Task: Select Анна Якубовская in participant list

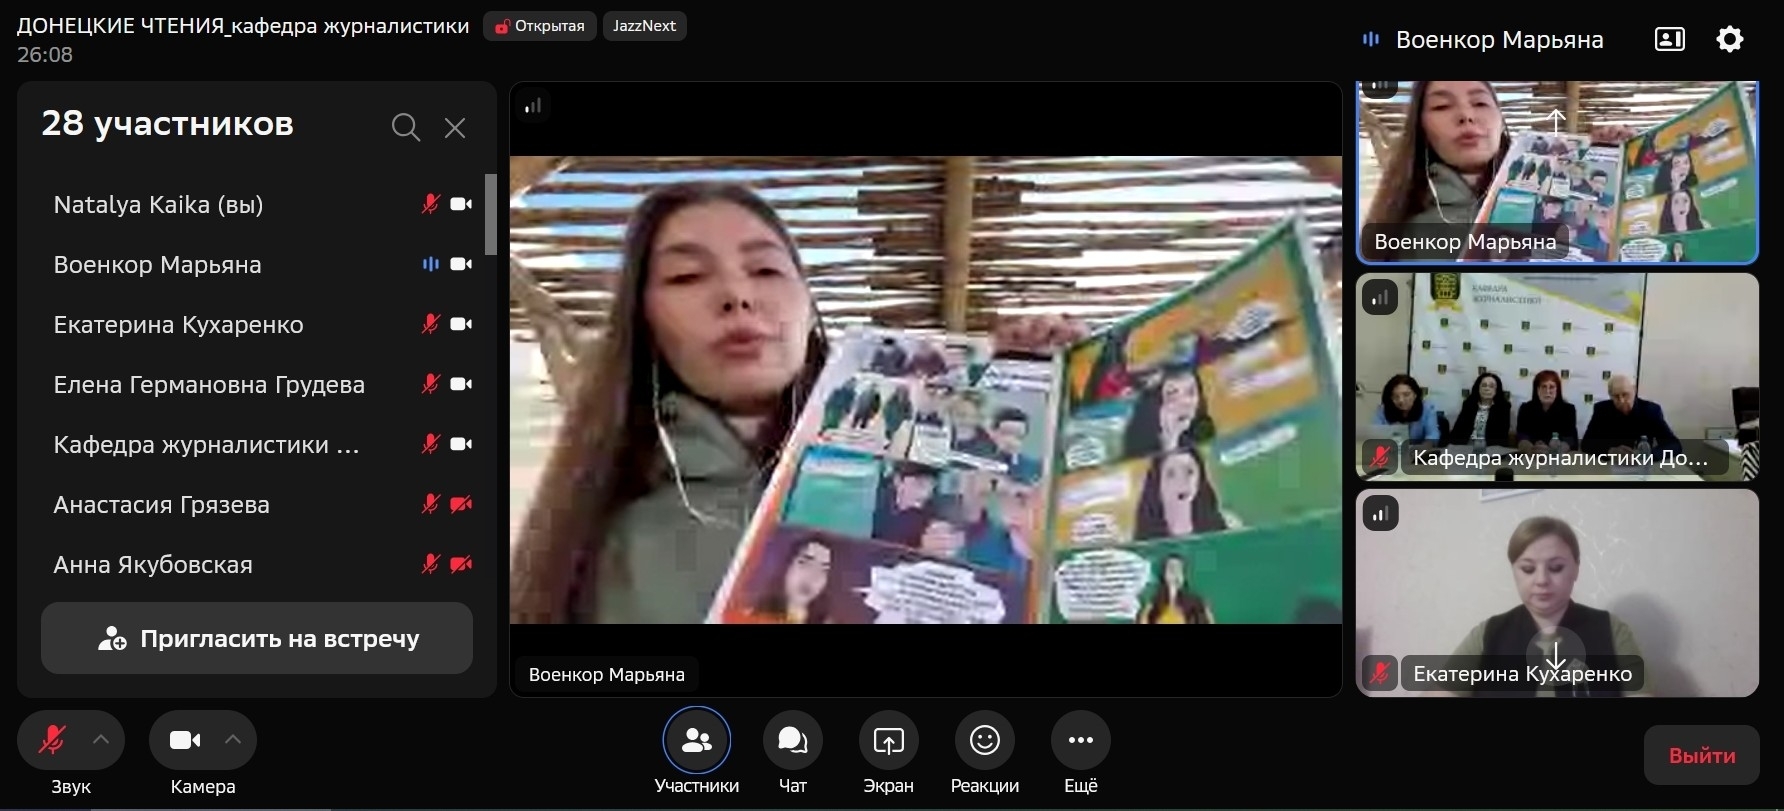Action: 153,565
